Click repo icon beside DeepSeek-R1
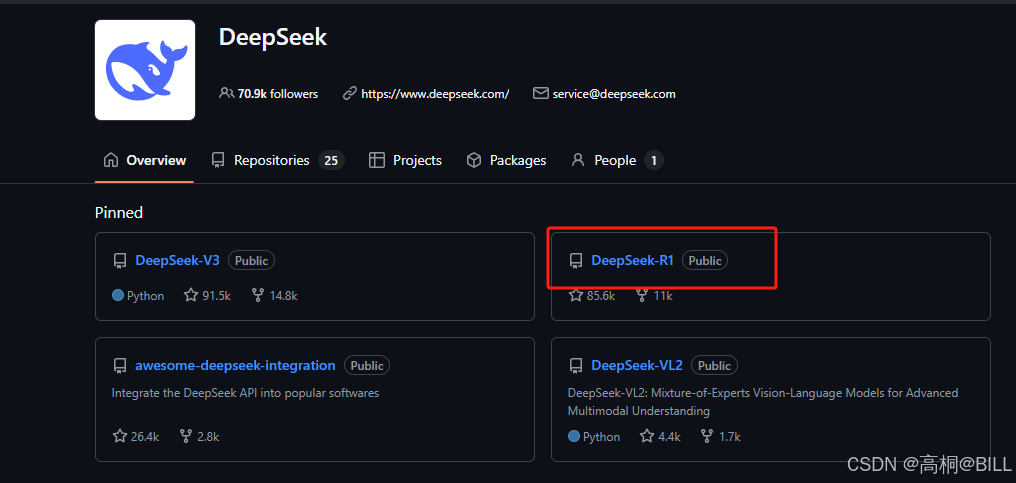Viewport: 1016px width, 483px height. point(575,261)
